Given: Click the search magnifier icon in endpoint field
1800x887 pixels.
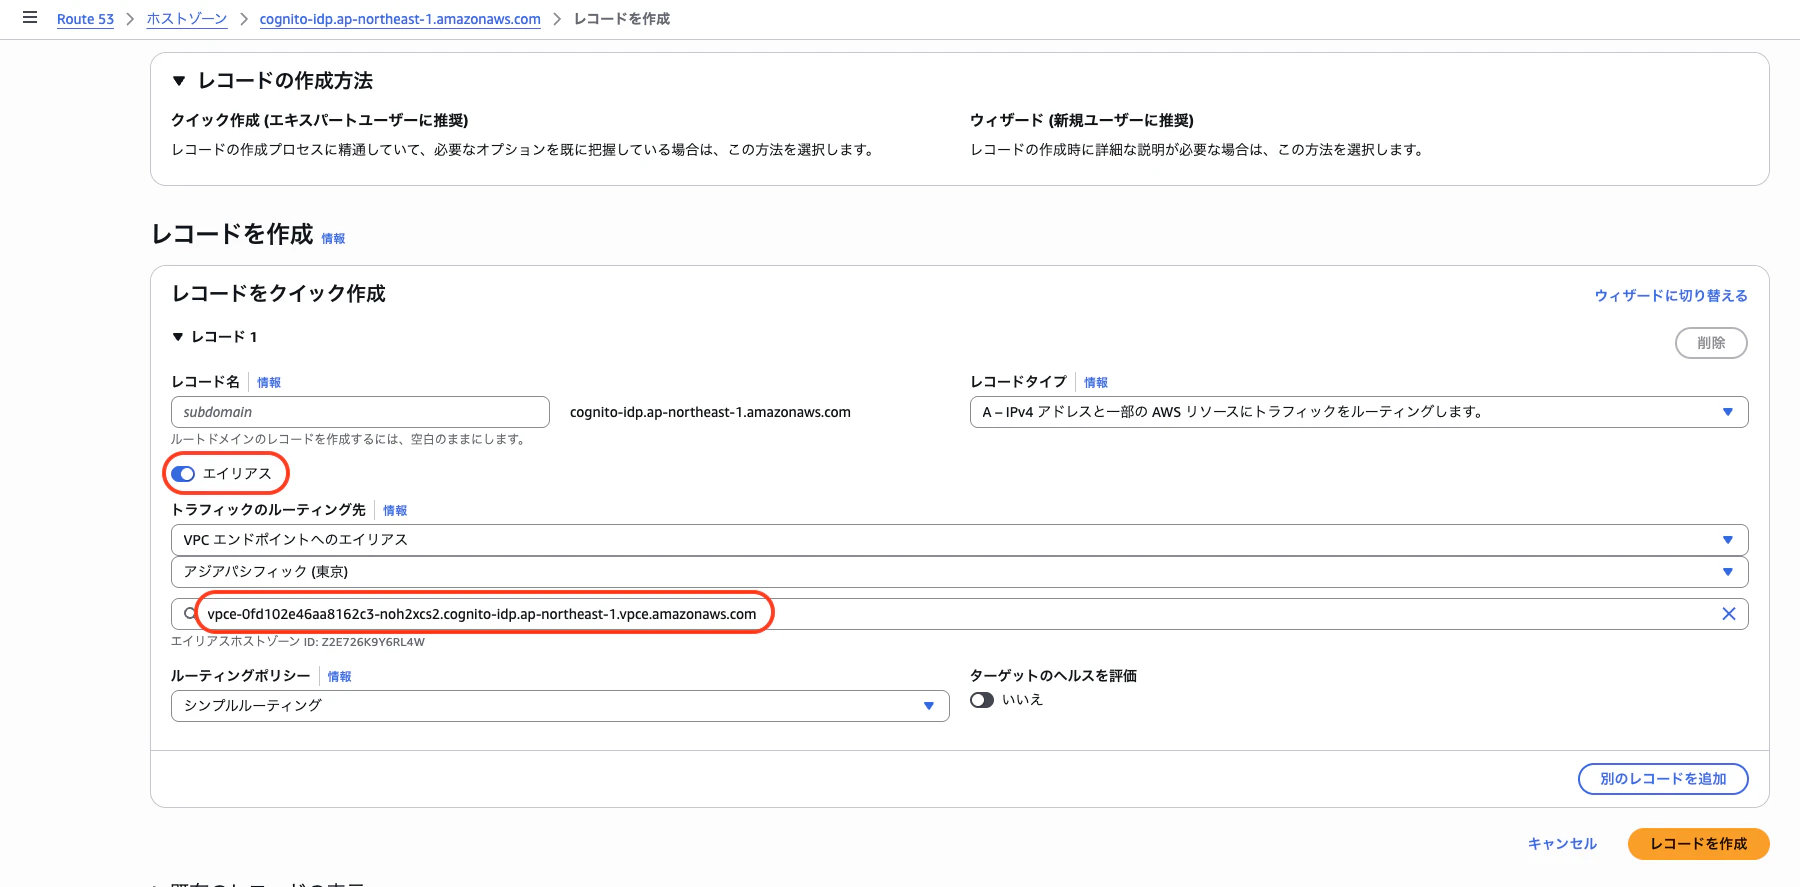Looking at the screenshot, I should tap(190, 614).
